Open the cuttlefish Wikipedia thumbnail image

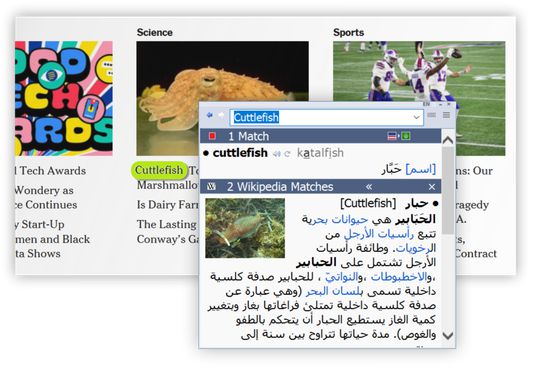click(x=245, y=228)
